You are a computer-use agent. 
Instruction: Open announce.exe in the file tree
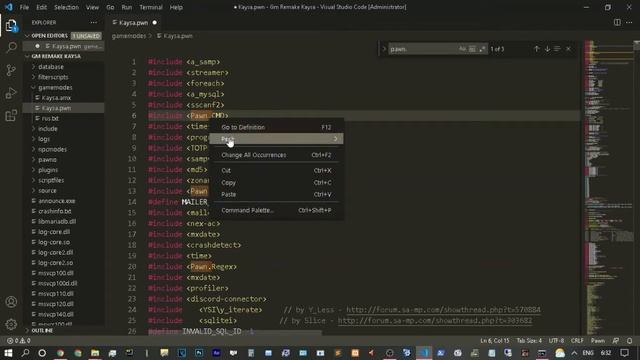coord(57,201)
